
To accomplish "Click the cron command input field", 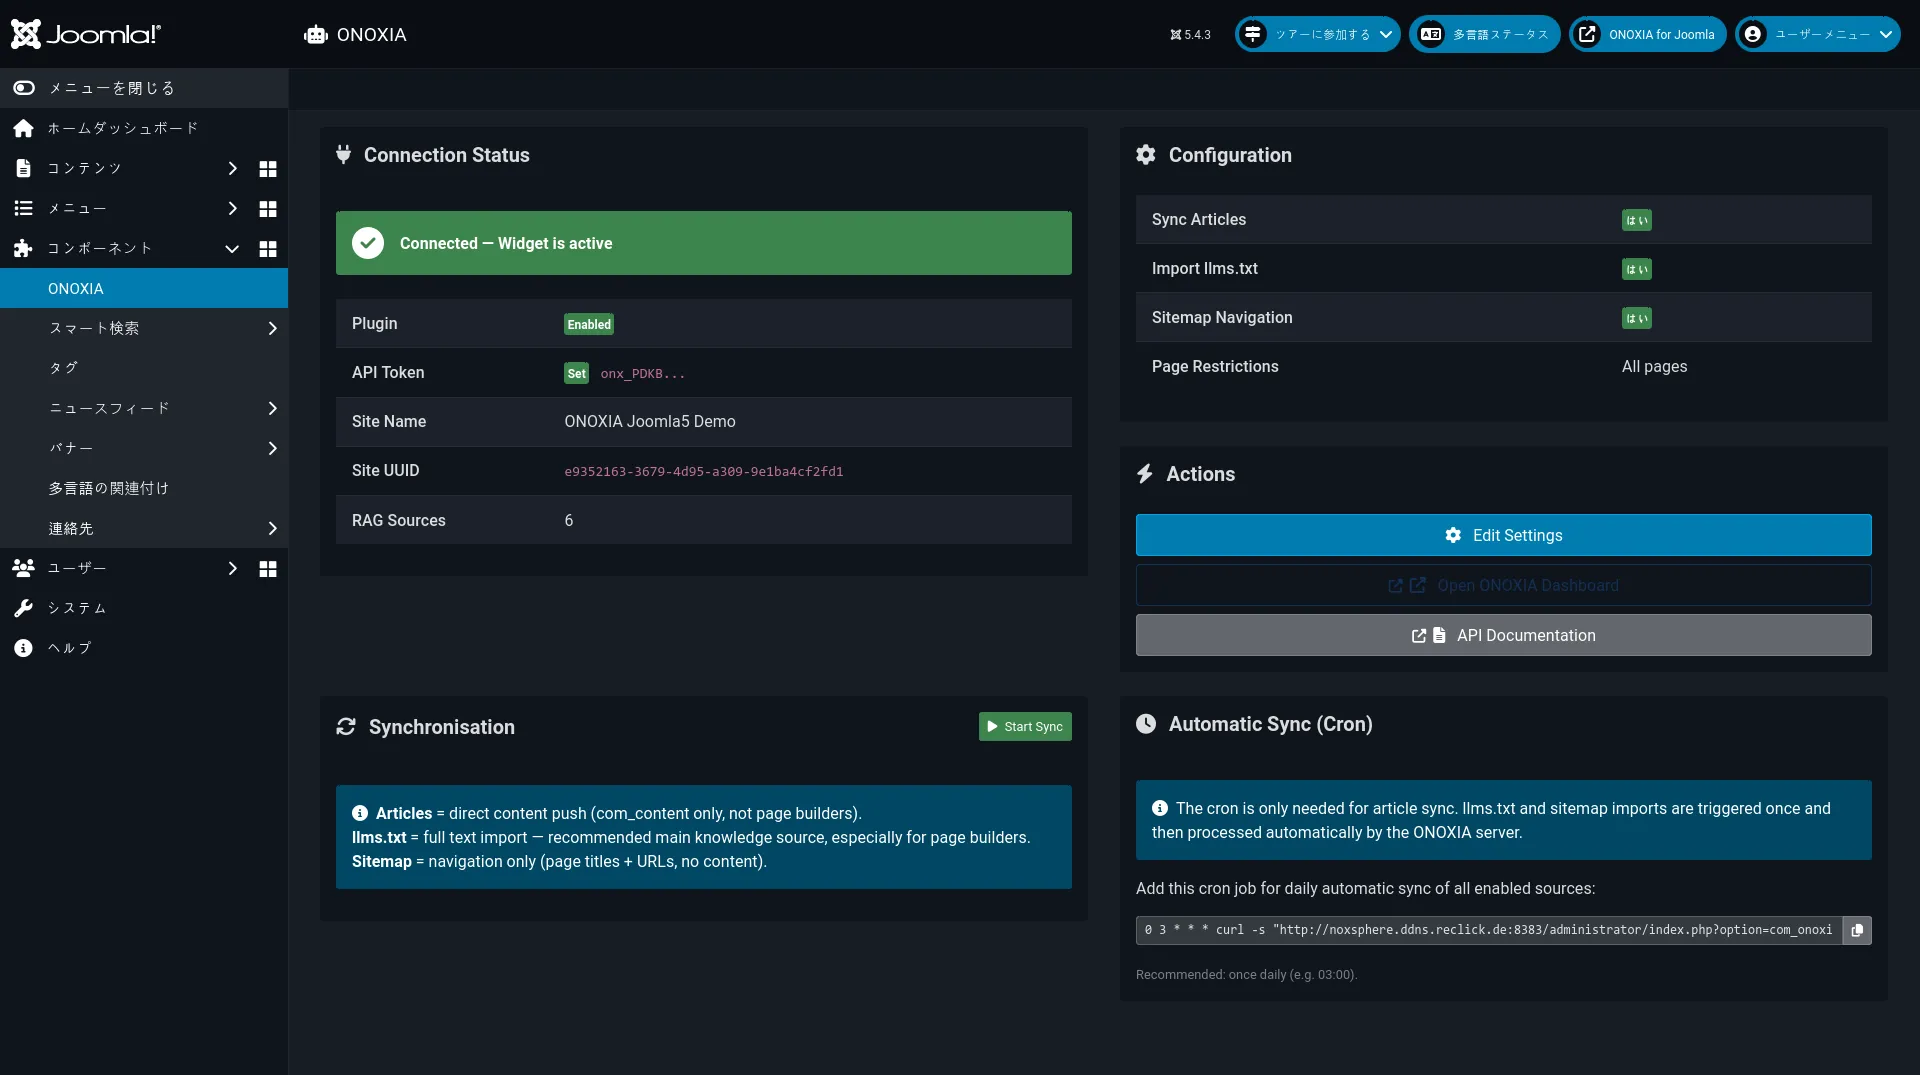I will click(1489, 930).
